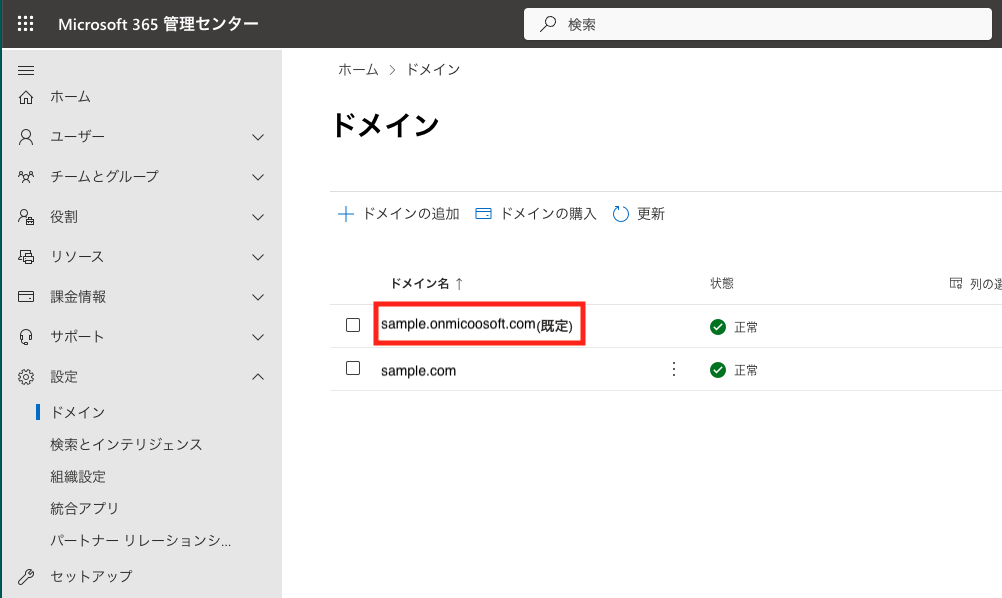Open パートナー リレーションシップ in the sidebar
This screenshot has width=1002, height=598.
(141, 540)
